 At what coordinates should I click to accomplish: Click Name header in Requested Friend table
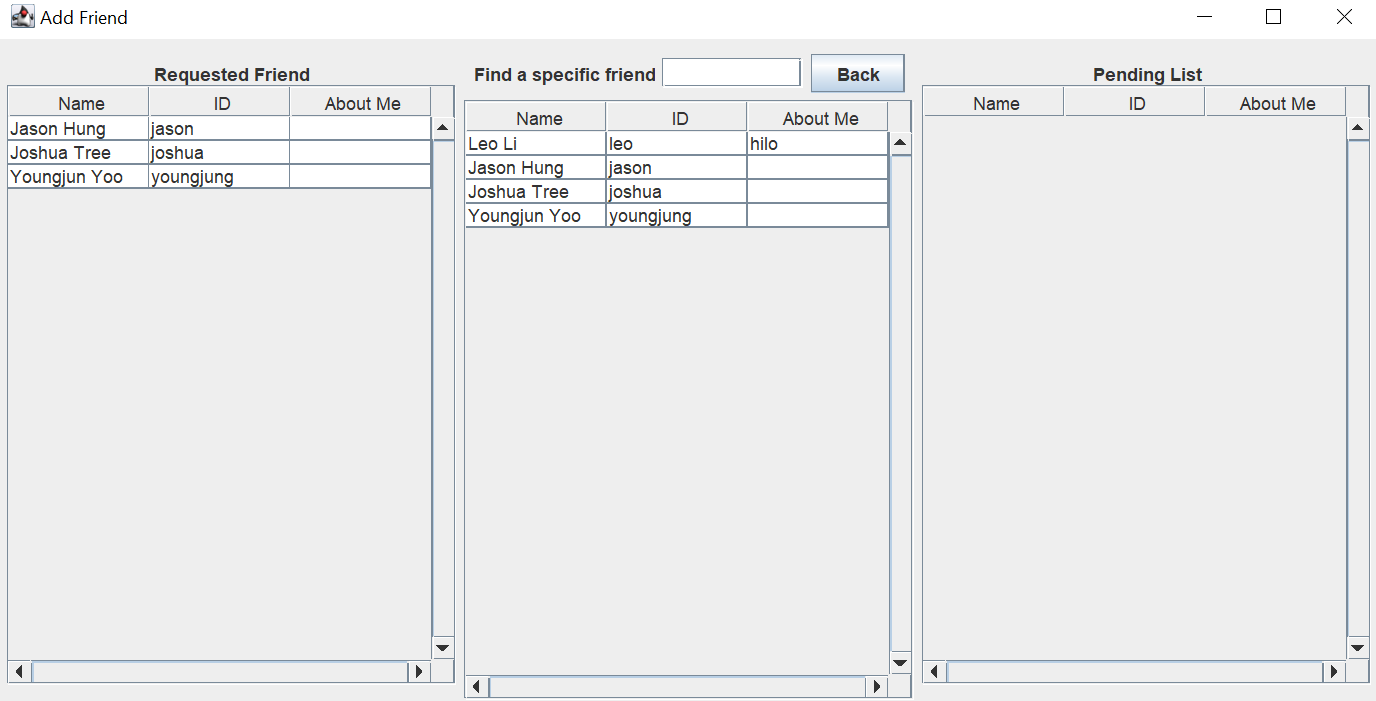[x=79, y=102]
